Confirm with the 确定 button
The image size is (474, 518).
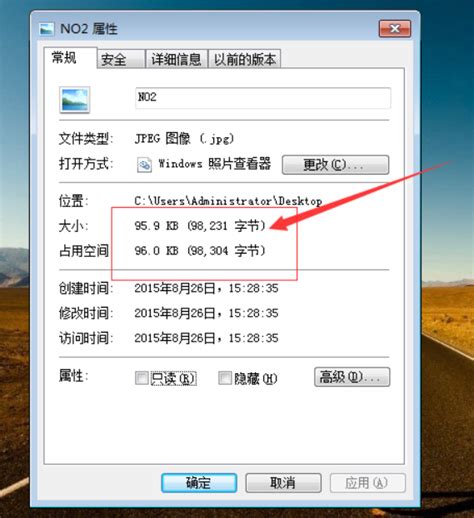tap(199, 483)
